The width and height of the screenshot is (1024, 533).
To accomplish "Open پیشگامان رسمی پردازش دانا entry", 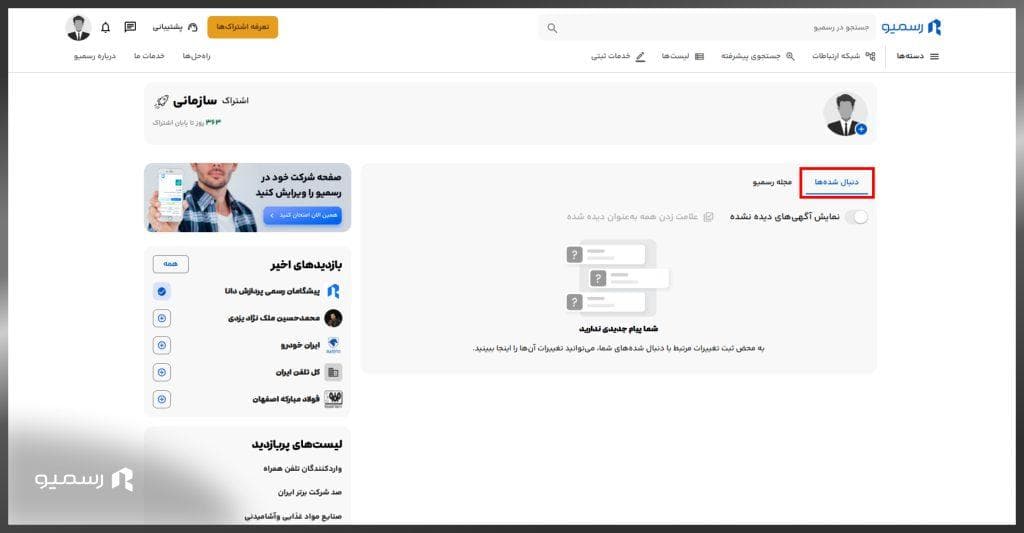I will (272, 291).
